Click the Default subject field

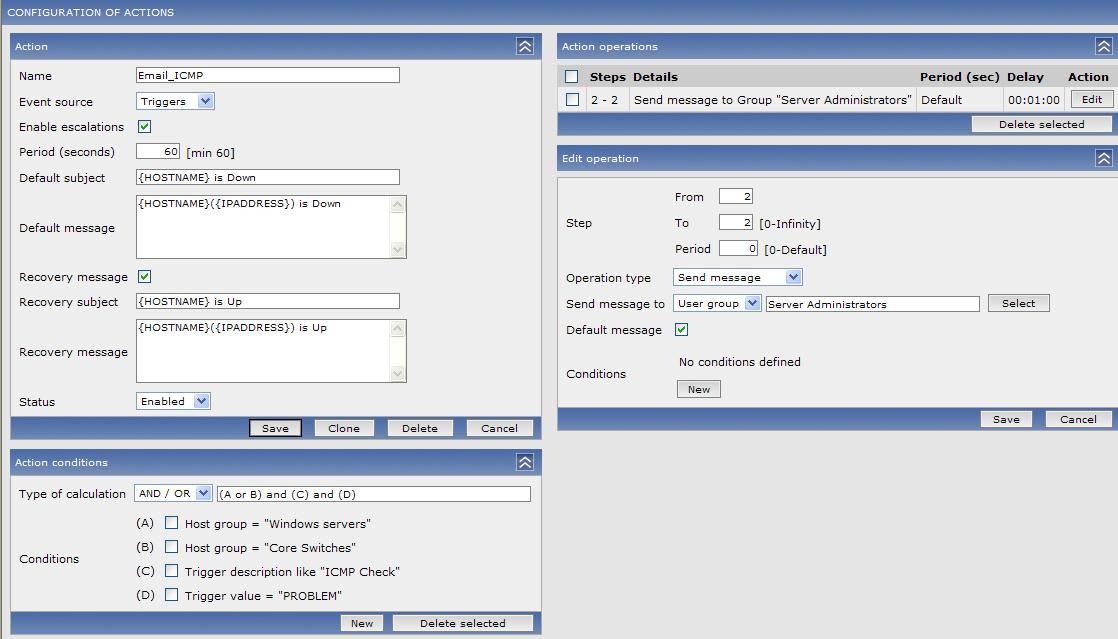[x=268, y=177]
